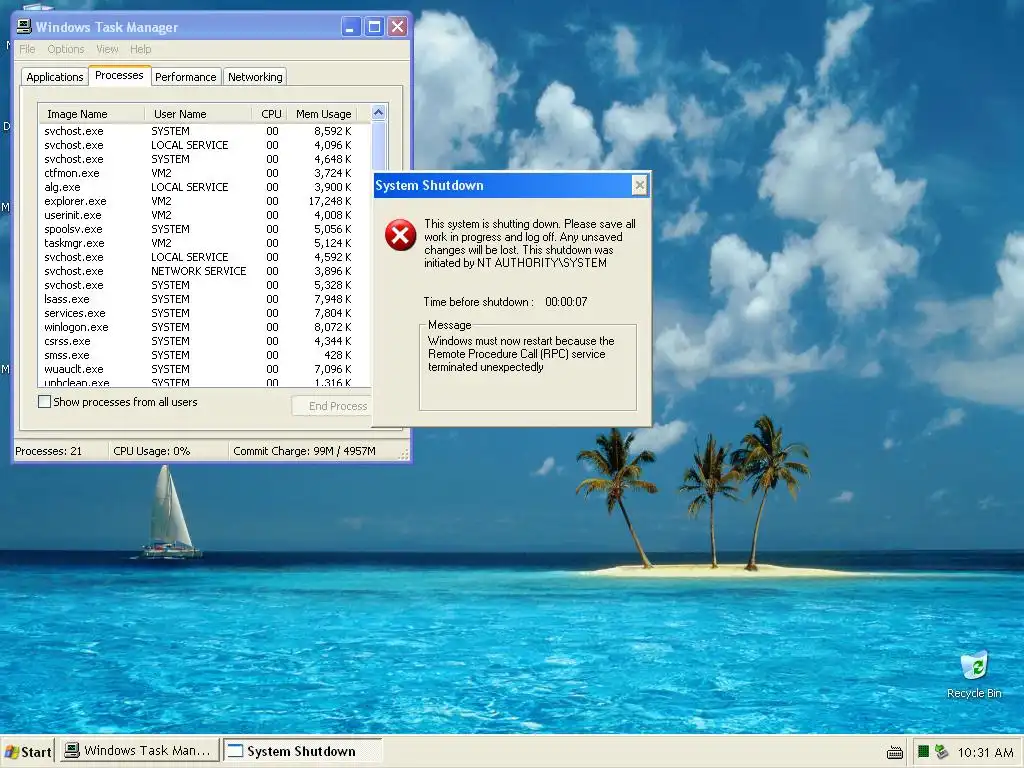Open the File menu in Task Manager
The height and width of the screenshot is (768, 1024).
(27, 49)
